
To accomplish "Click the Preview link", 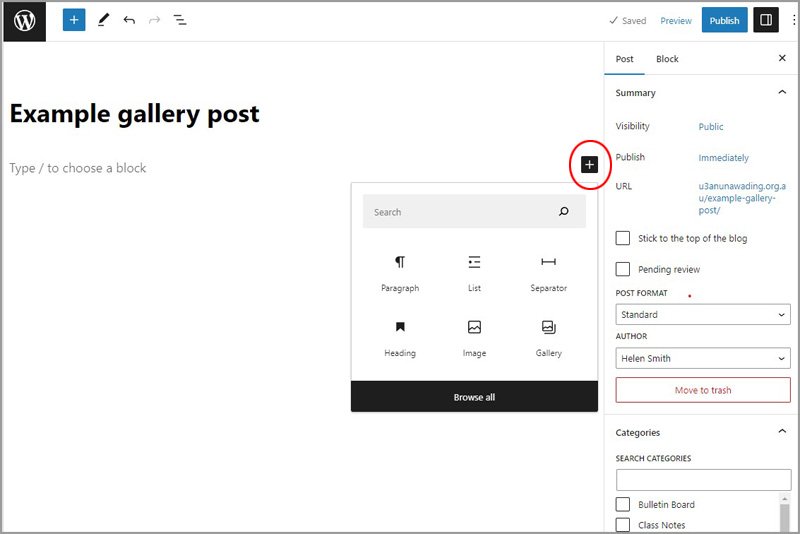I will click(x=676, y=20).
